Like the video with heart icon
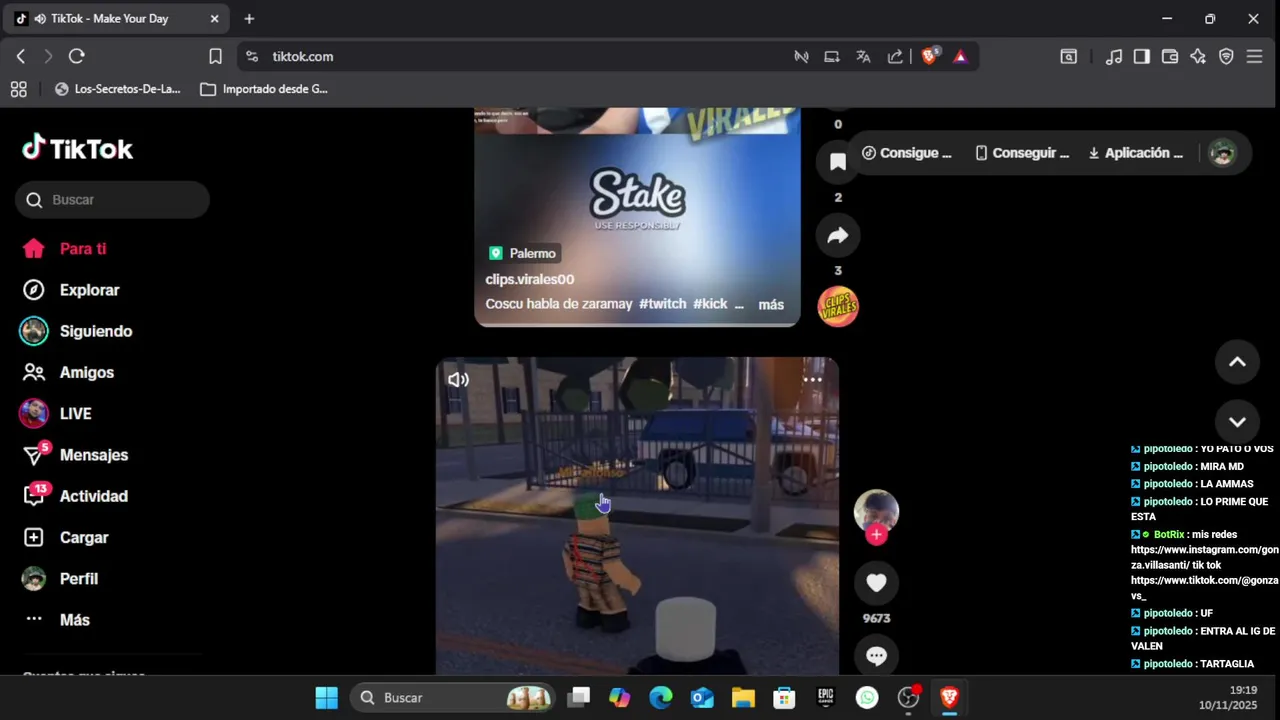Screen dimensions: 1280x720 pos(876,583)
